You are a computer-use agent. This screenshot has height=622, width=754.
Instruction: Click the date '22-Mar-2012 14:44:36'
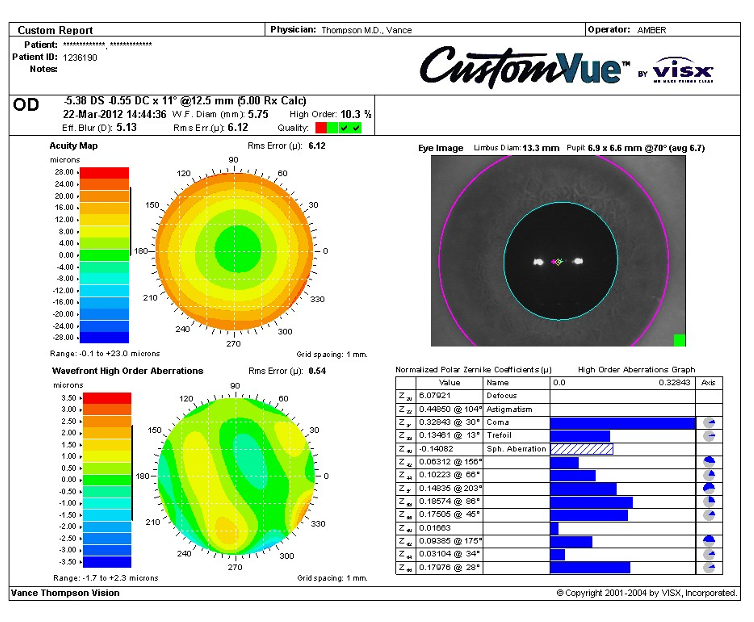coord(114,114)
